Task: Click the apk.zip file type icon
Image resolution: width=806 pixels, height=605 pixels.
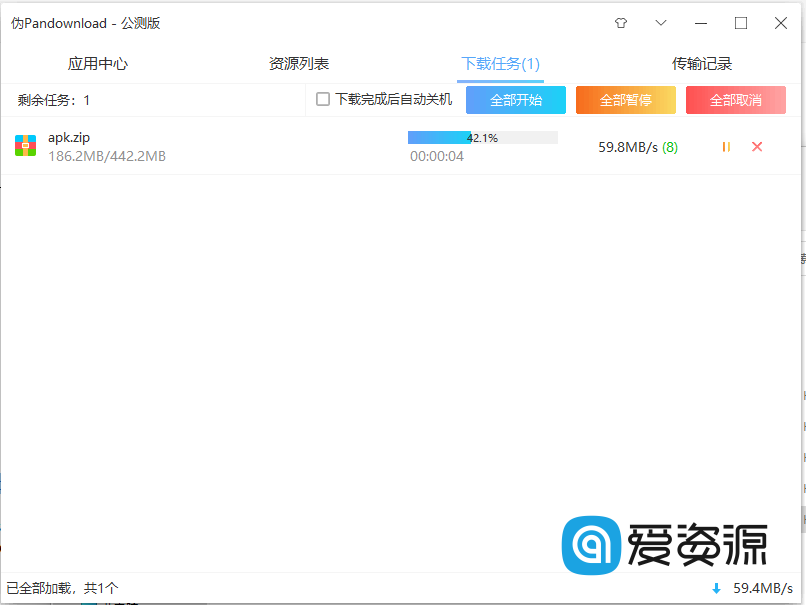Action: (25, 145)
